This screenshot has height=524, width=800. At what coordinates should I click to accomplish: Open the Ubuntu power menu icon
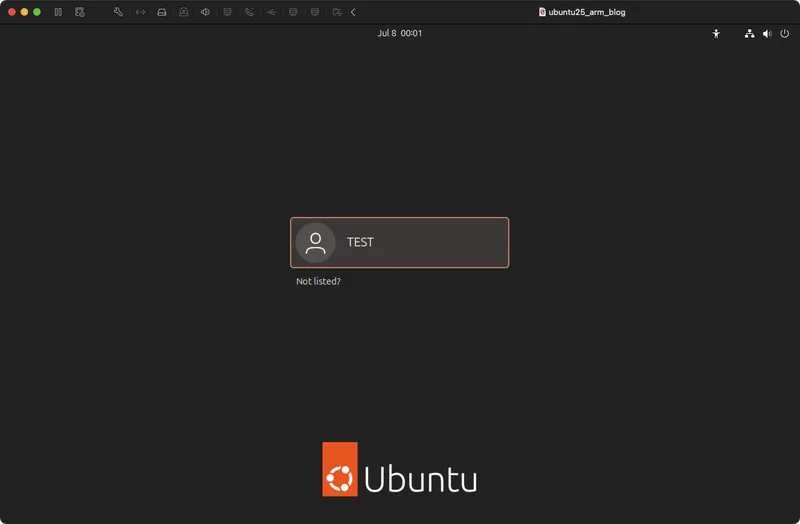click(x=785, y=34)
